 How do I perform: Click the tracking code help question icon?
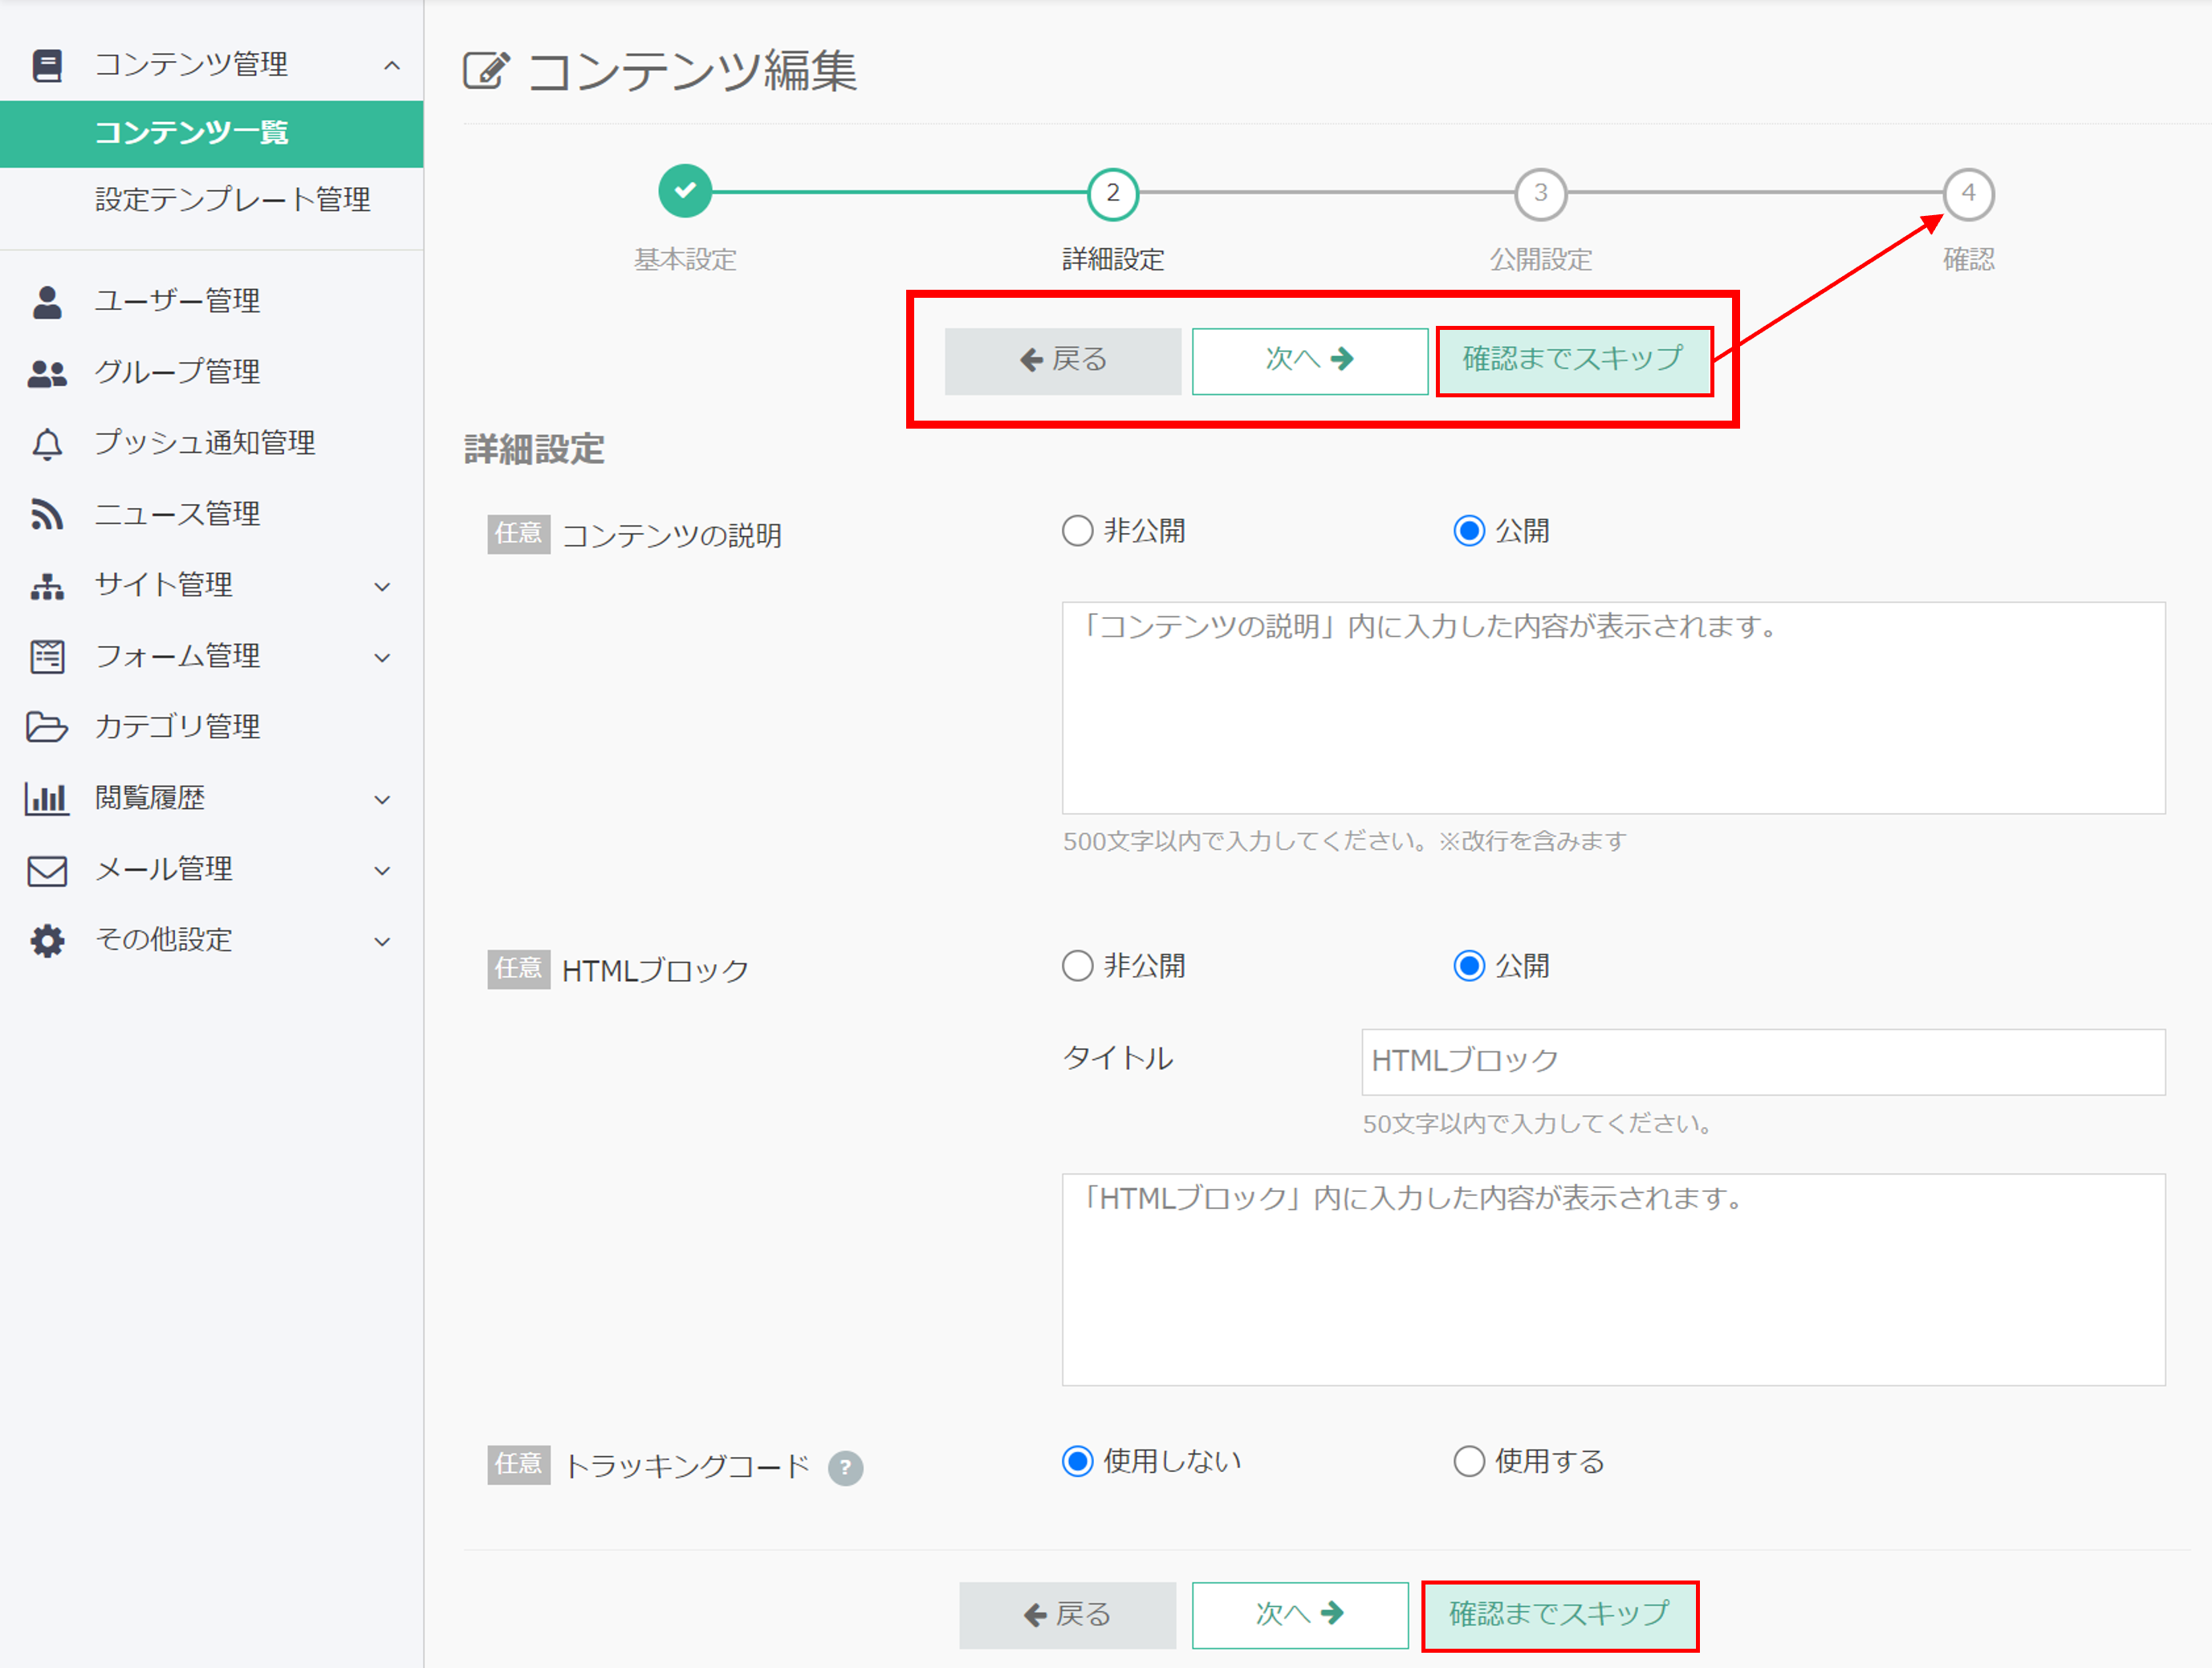(845, 1468)
